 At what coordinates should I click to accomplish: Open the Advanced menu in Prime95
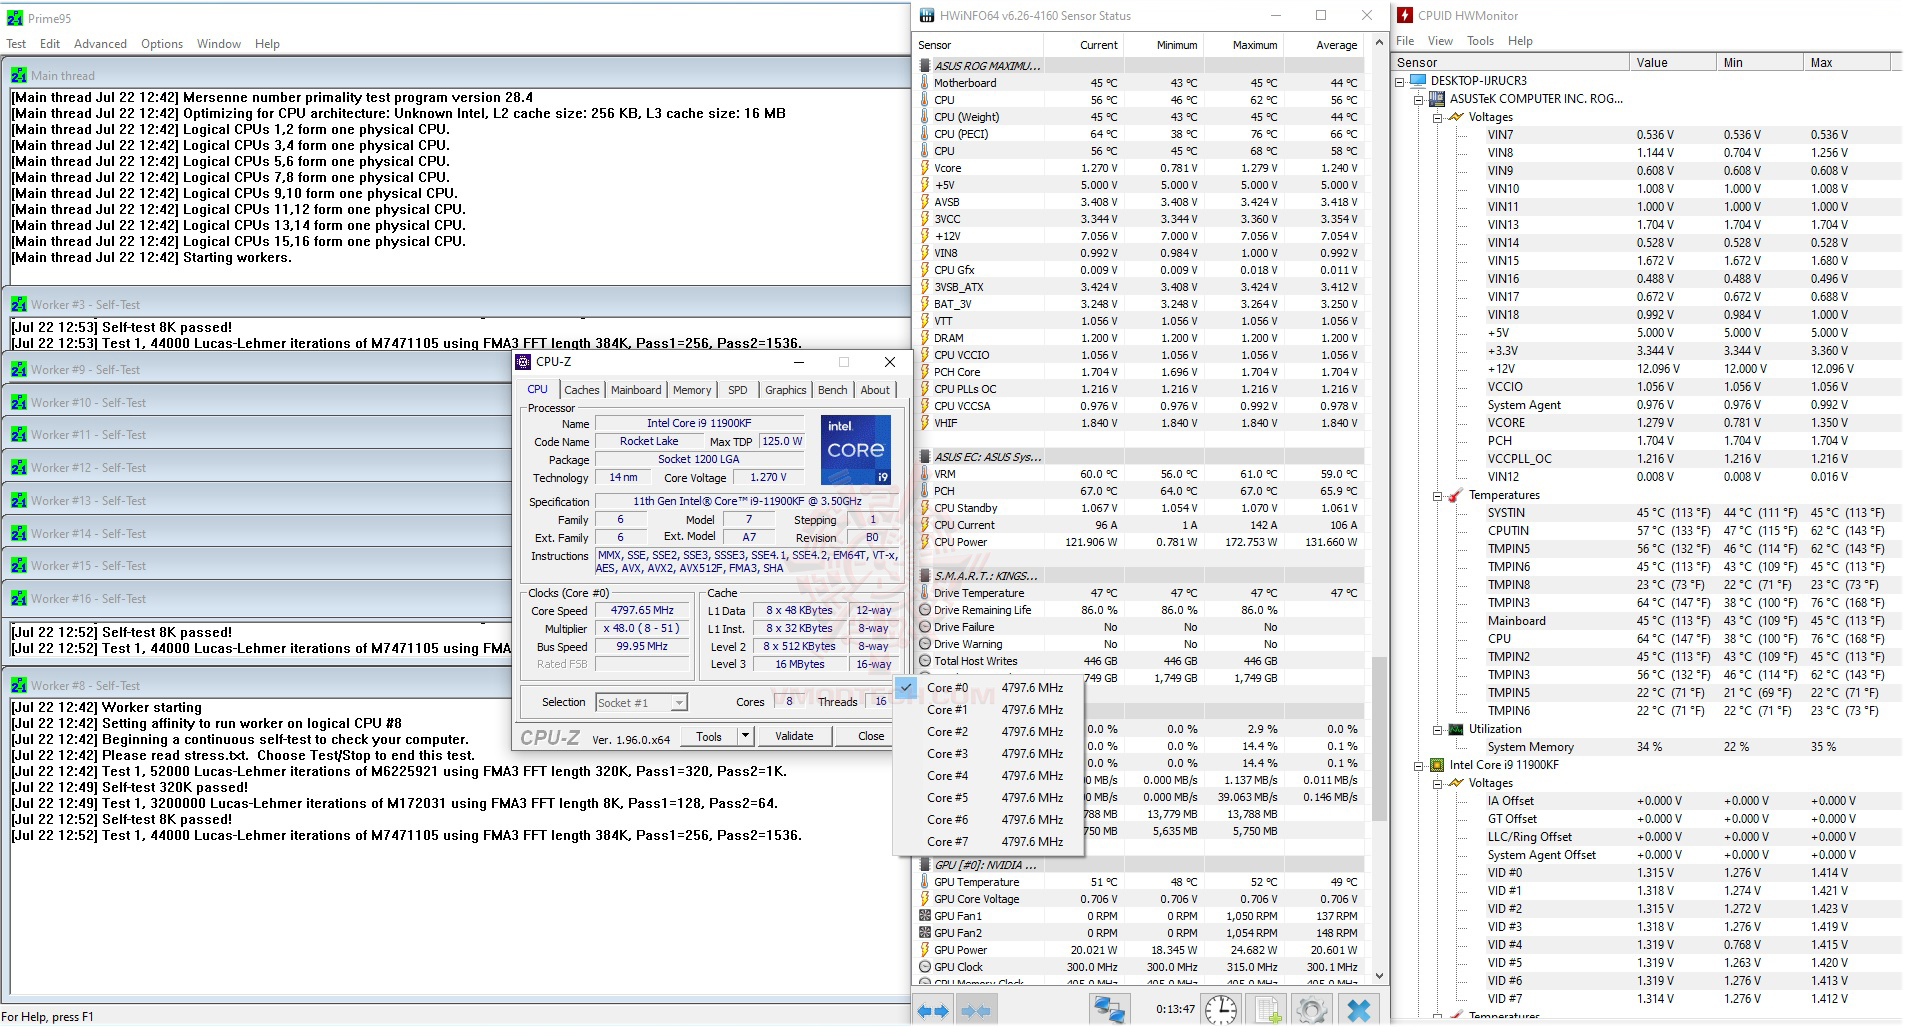pyautogui.click(x=100, y=44)
